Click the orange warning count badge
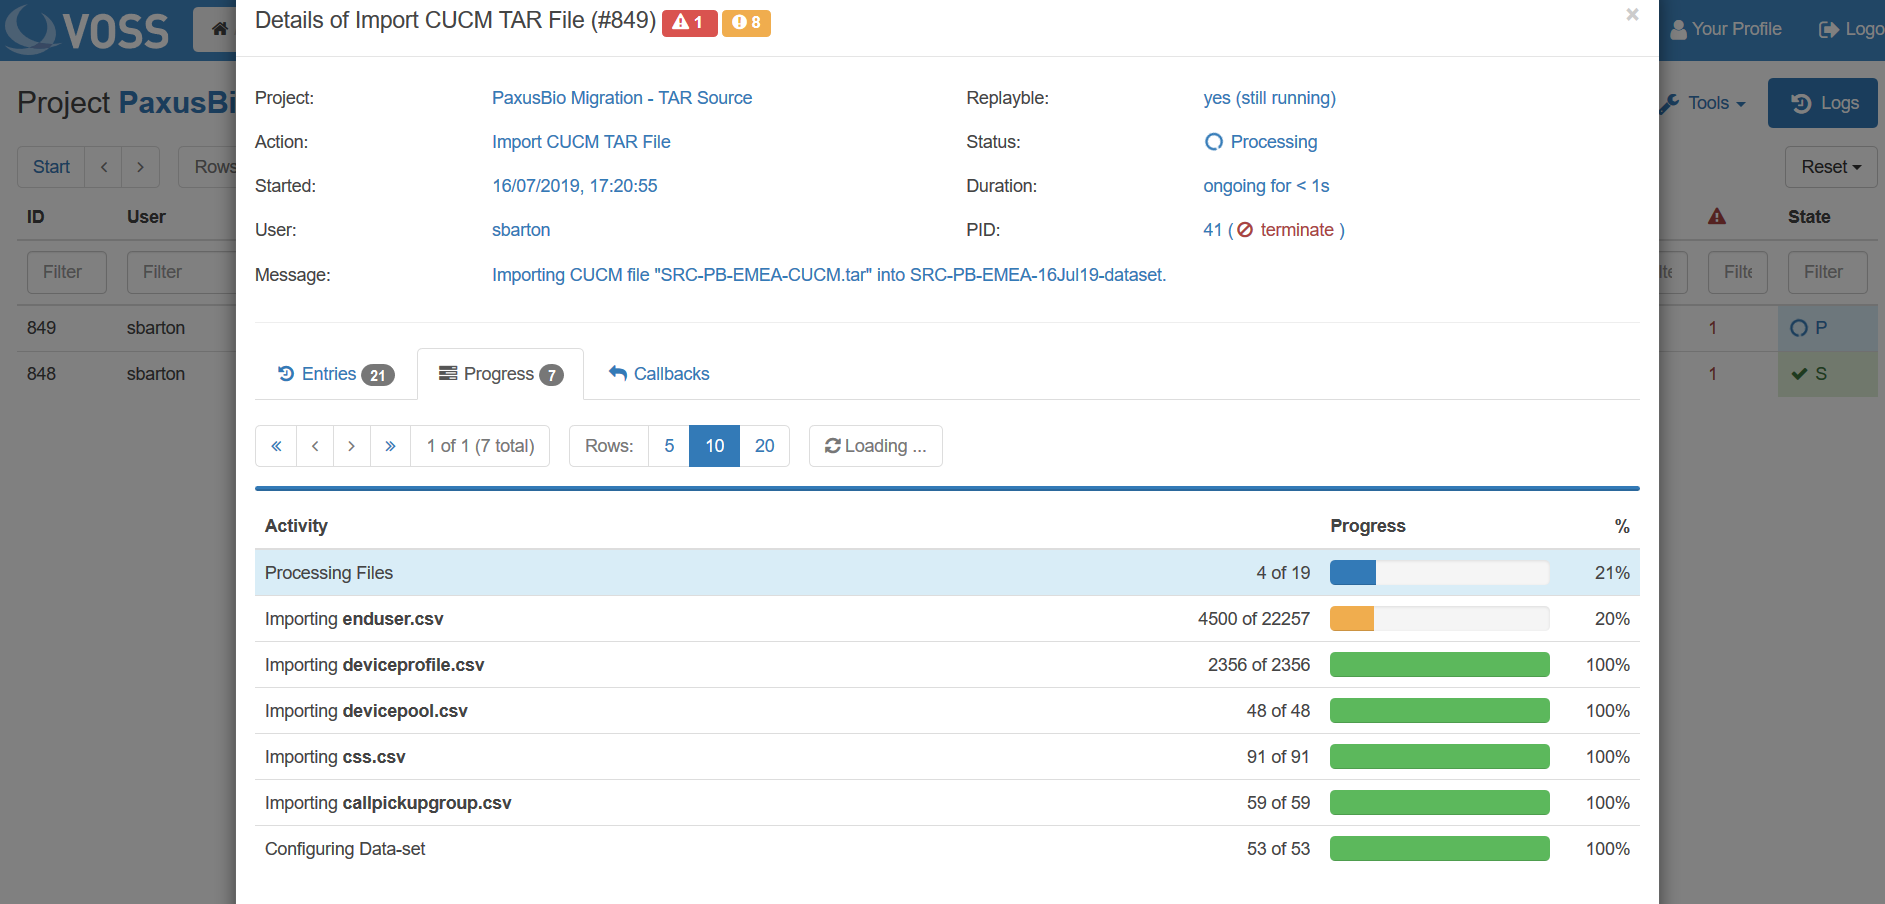 746,22
